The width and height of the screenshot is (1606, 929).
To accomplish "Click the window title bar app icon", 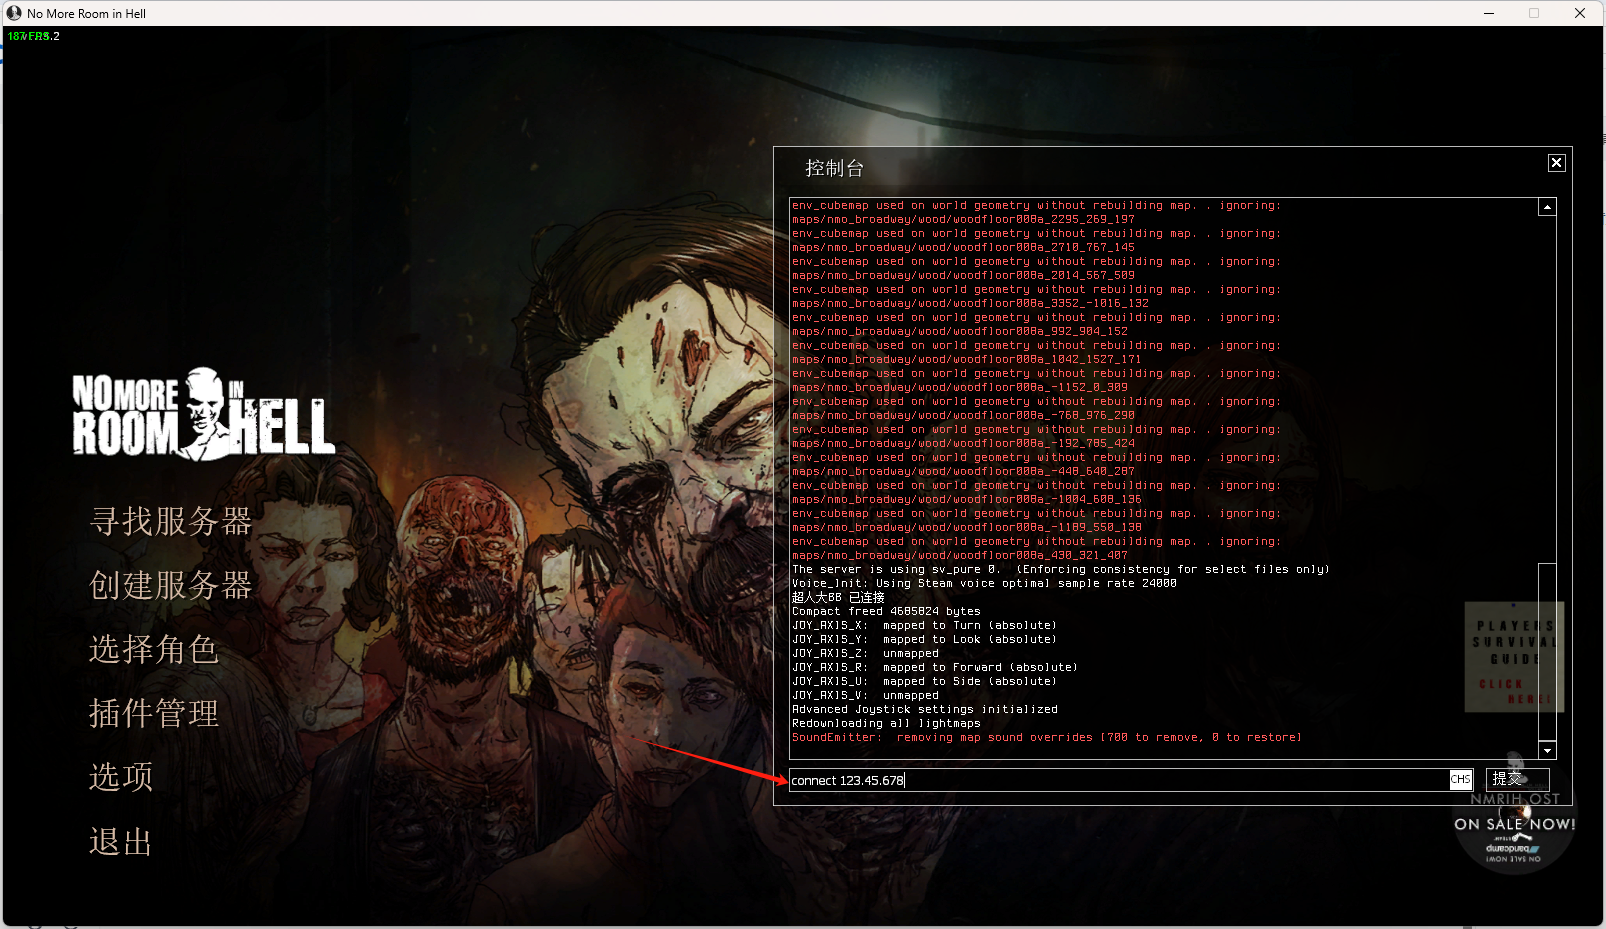I will (x=14, y=13).
